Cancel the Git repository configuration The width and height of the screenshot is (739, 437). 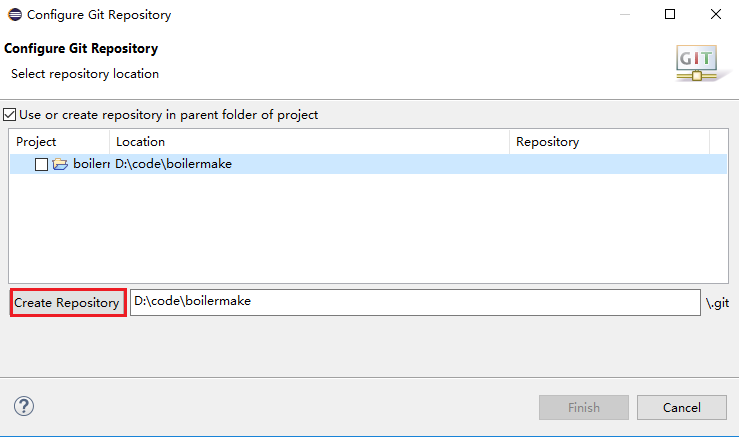point(682,407)
